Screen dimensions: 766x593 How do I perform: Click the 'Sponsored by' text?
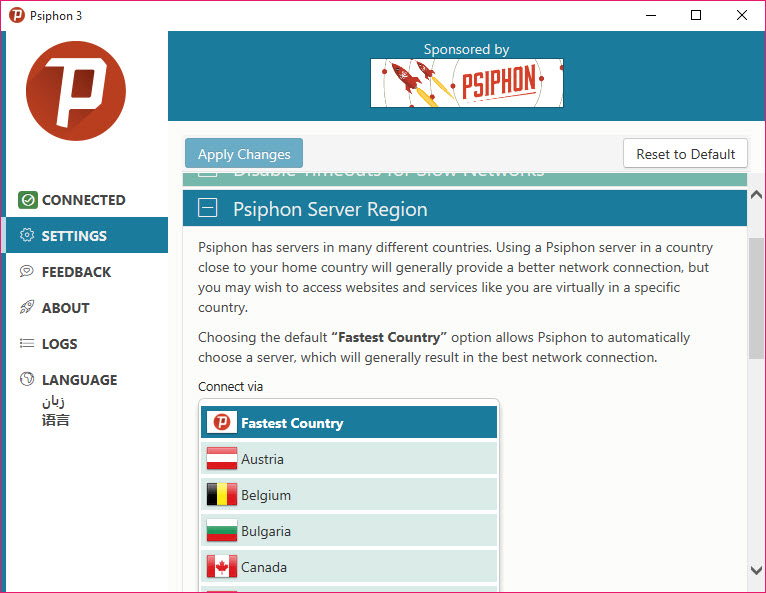(x=467, y=49)
